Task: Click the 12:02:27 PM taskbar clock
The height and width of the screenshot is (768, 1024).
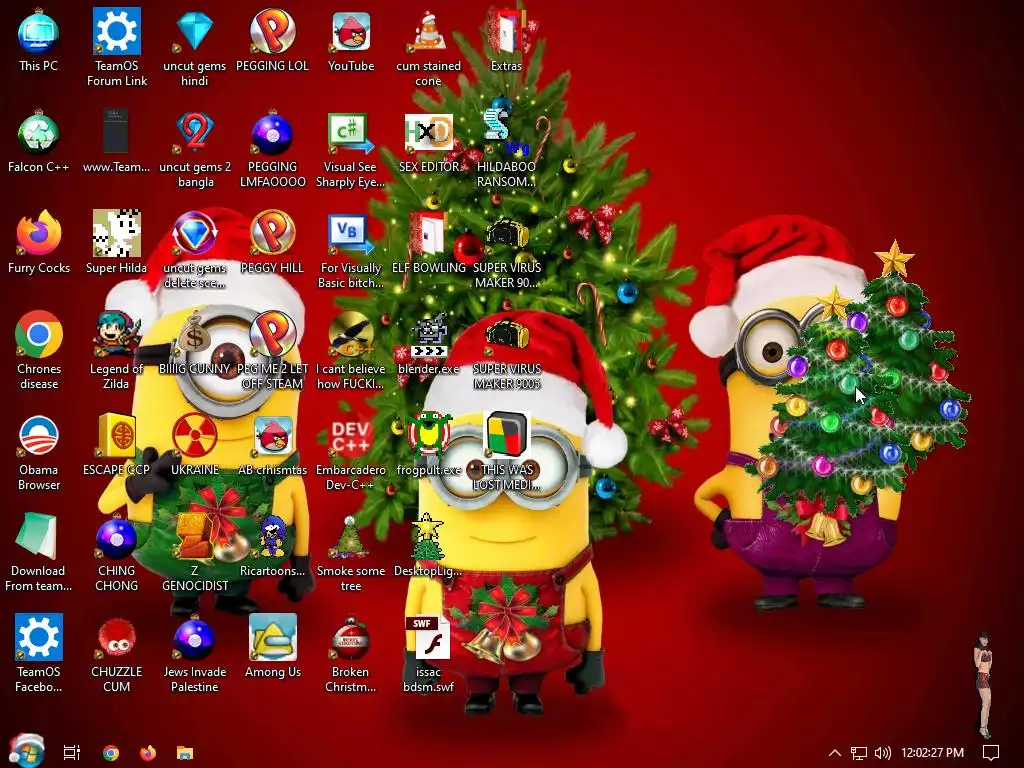Action: [932, 753]
